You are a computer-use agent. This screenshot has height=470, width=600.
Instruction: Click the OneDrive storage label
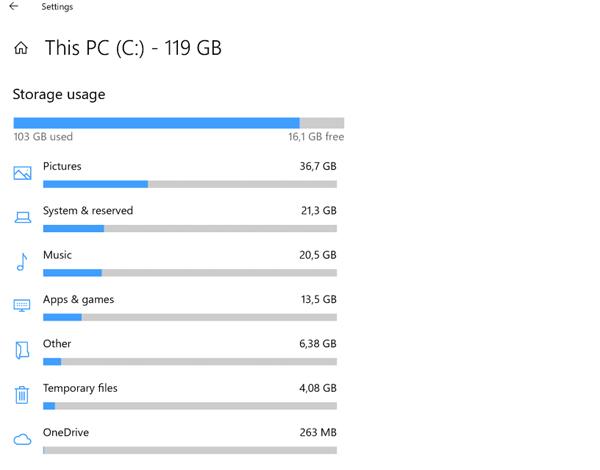[65, 432]
